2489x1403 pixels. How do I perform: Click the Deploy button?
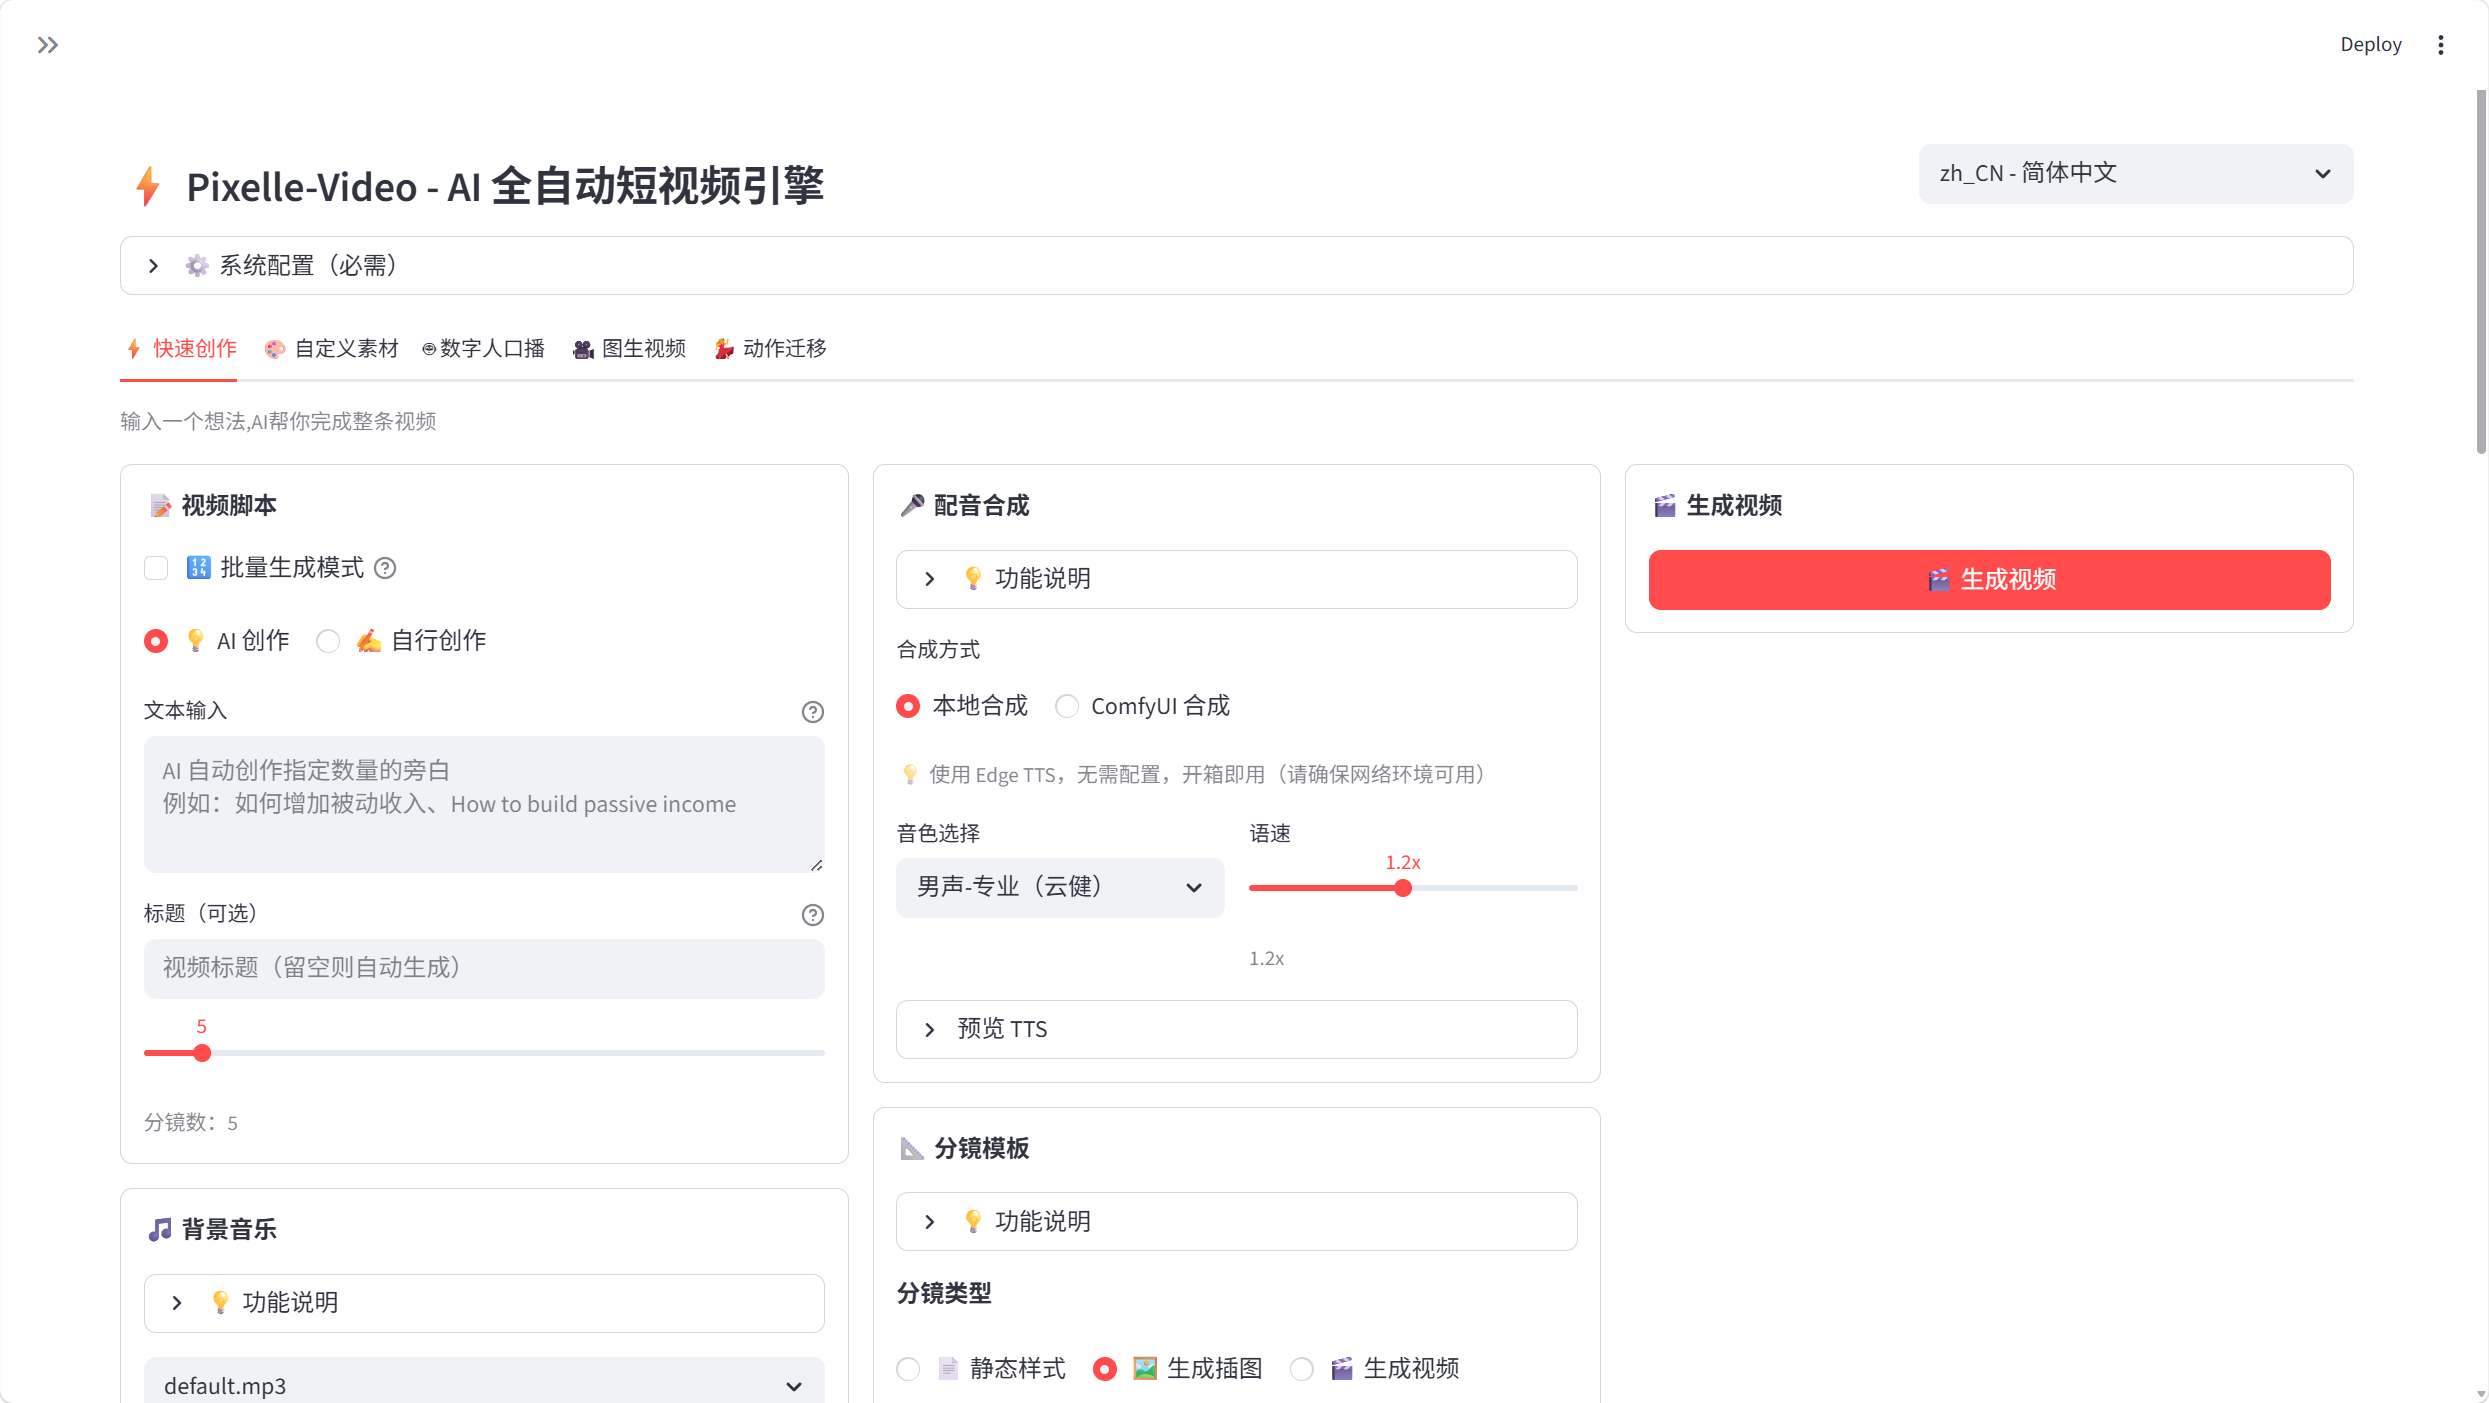(x=2370, y=44)
